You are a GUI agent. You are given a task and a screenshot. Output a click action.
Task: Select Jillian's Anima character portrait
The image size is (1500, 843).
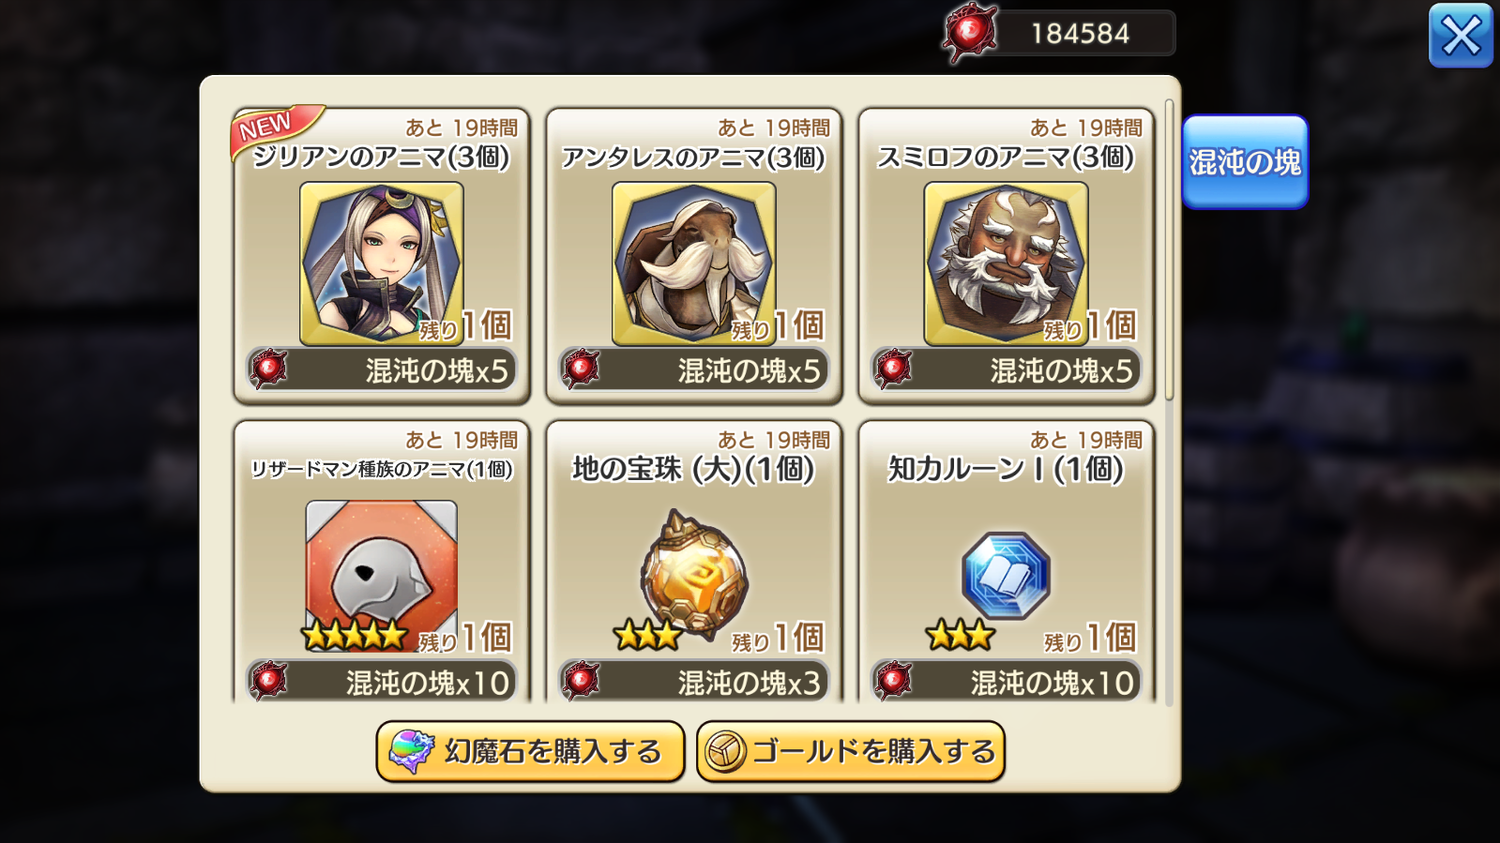[x=381, y=264]
